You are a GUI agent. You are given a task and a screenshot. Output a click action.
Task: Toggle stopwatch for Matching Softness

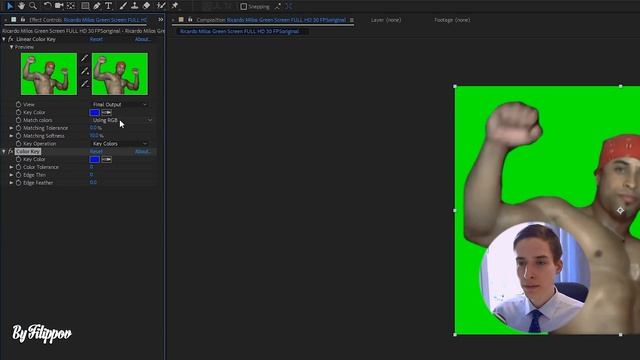(18, 136)
